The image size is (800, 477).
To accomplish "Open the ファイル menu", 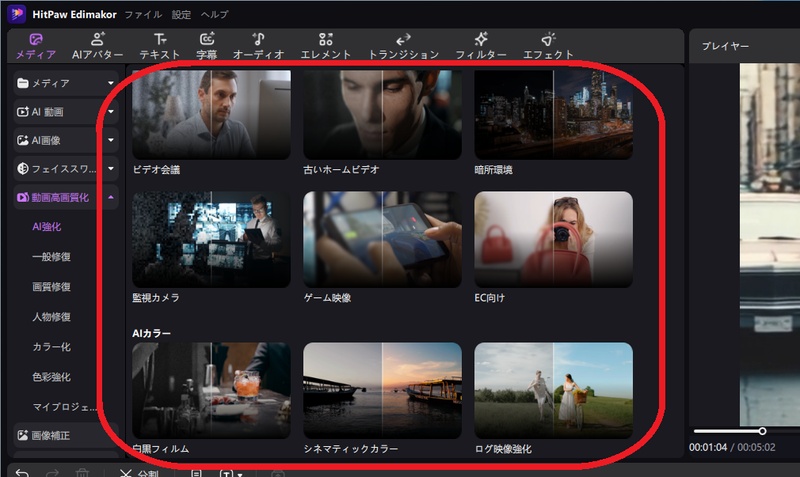I will click(143, 14).
